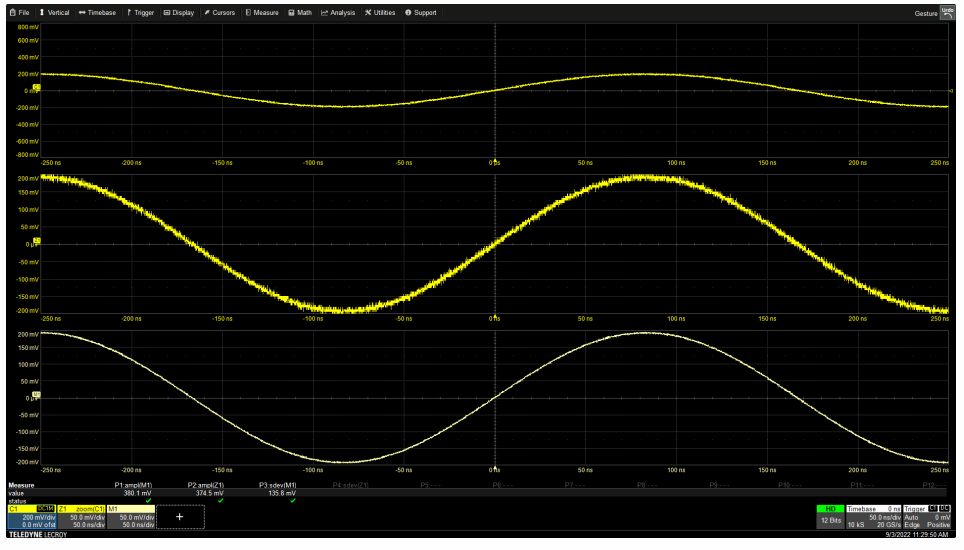Viewport: 964px width, 550px height.
Task: Open the Timebase menu
Action: [97, 12]
